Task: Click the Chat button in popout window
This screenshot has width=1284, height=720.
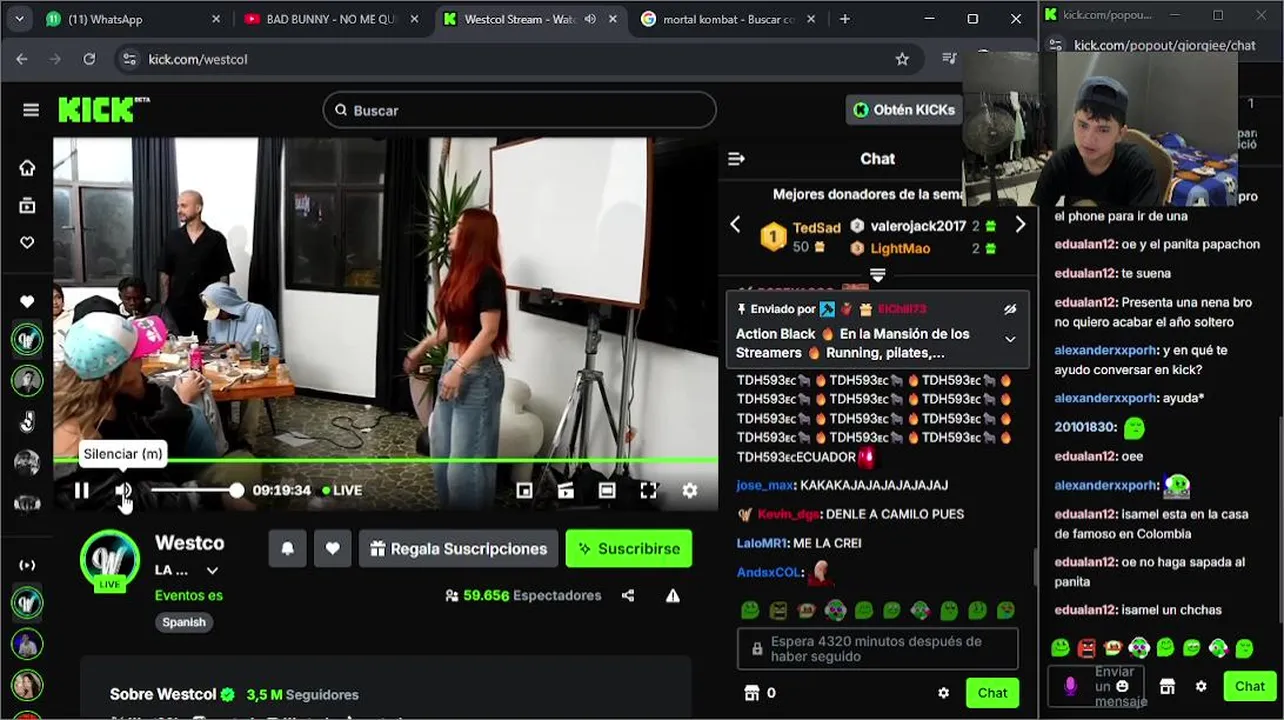Action: pos(1249,686)
